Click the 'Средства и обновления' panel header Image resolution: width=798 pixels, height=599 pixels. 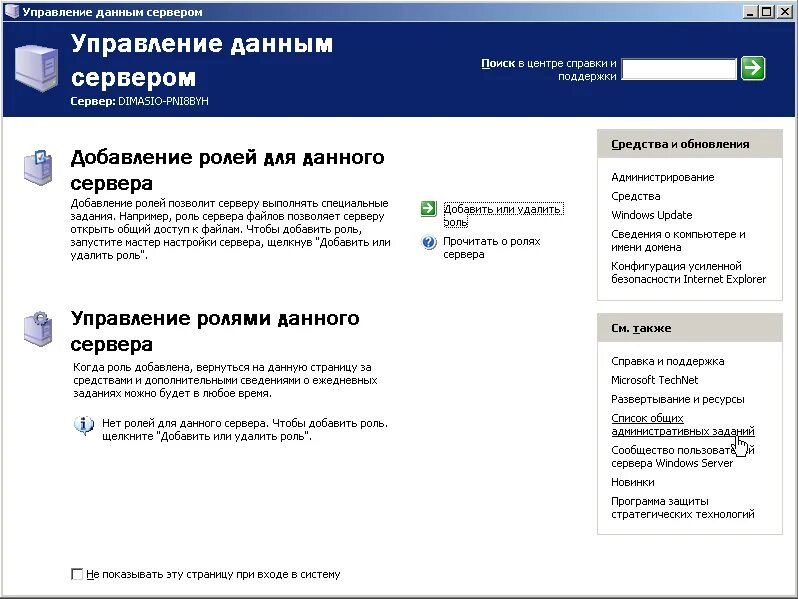pyautogui.click(x=690, y=144)
